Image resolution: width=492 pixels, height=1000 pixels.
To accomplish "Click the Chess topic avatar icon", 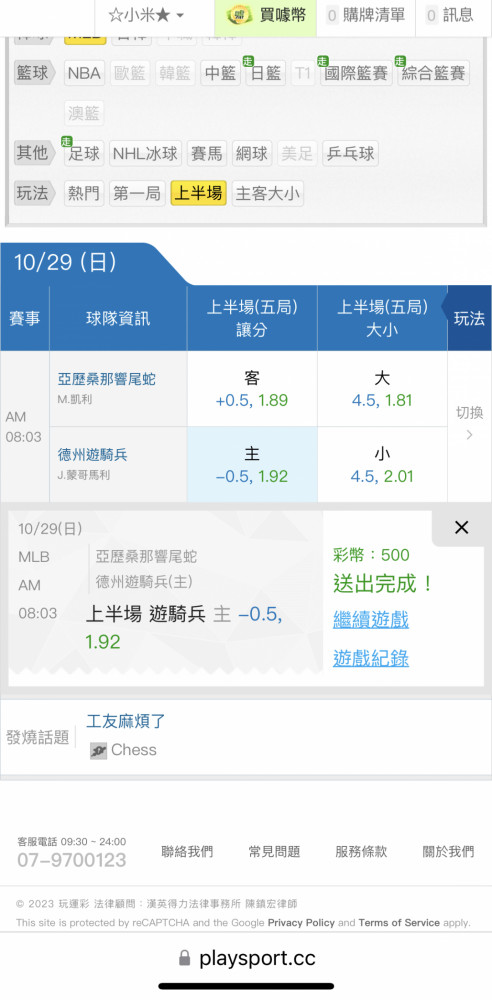I will [98, 751].
